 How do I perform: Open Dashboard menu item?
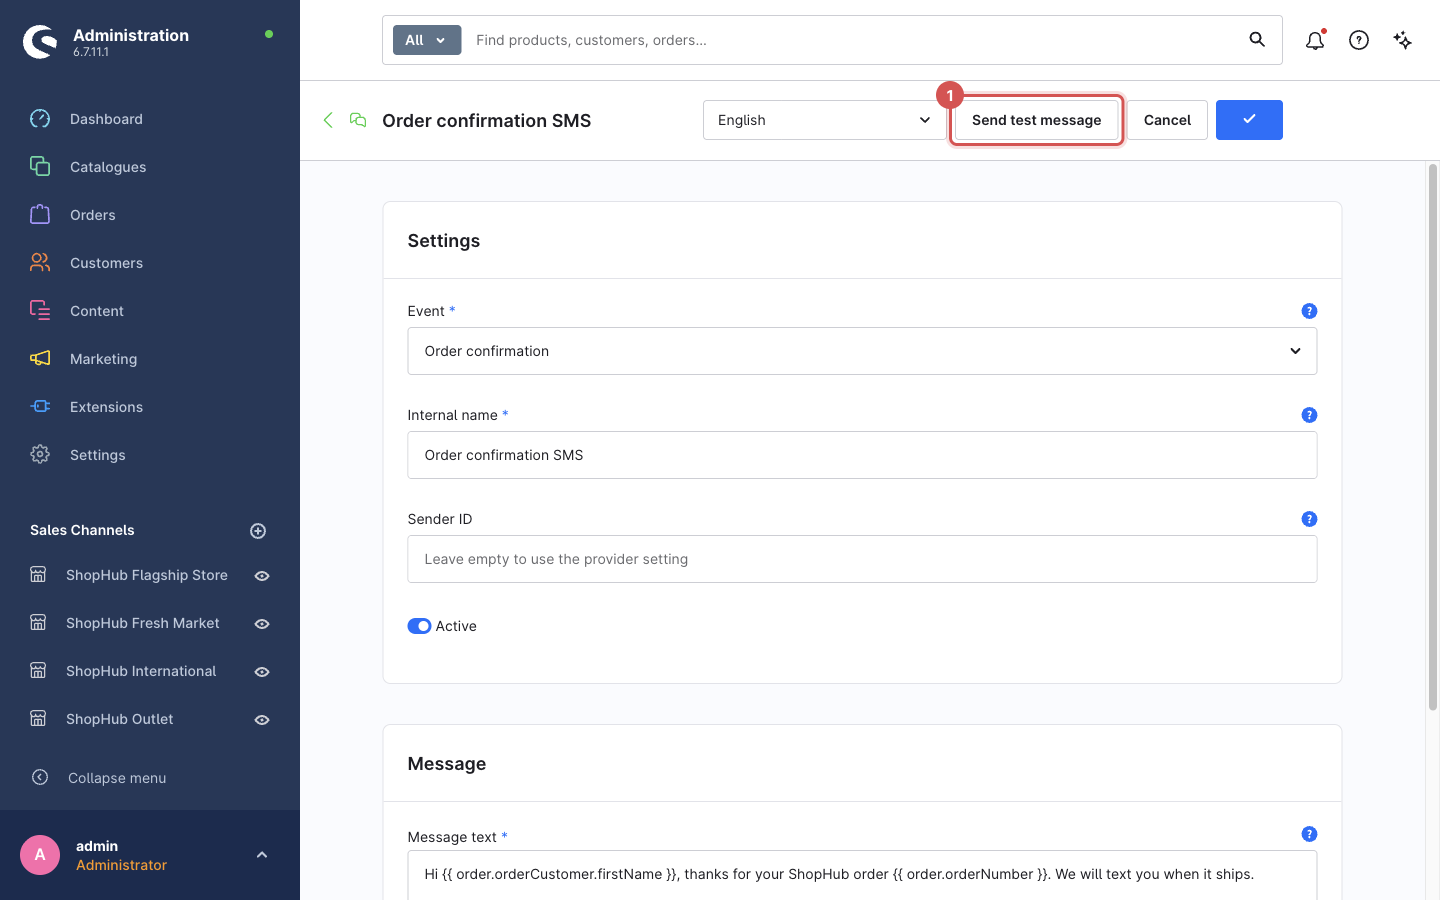(106, 119)
